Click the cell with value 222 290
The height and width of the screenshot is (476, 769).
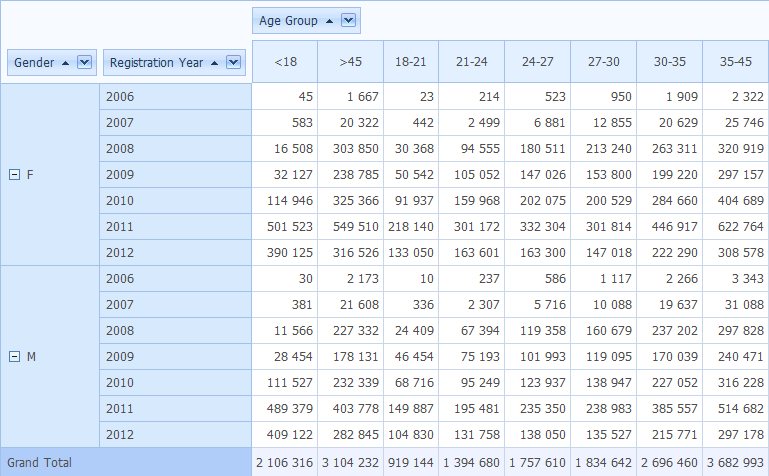click(x=669, y=252)
